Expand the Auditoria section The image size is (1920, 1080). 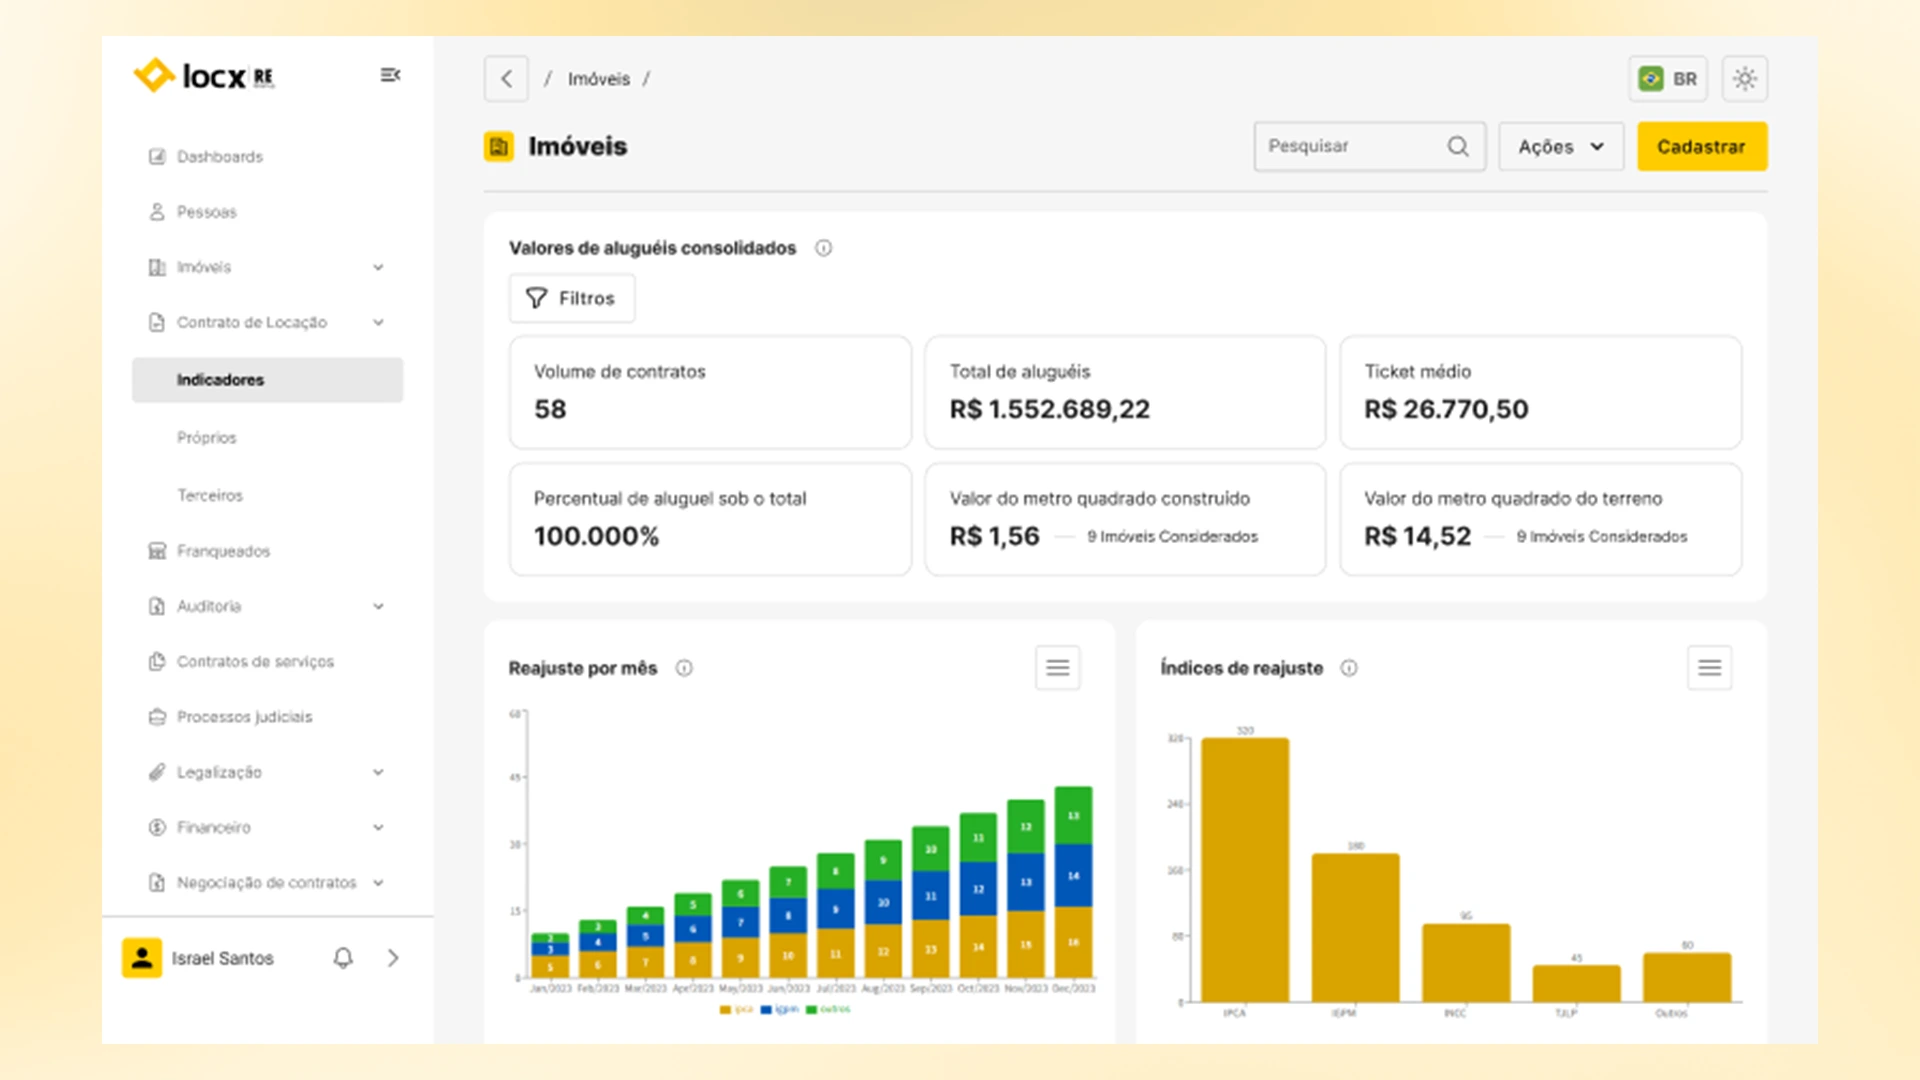[x=378, y=606]
